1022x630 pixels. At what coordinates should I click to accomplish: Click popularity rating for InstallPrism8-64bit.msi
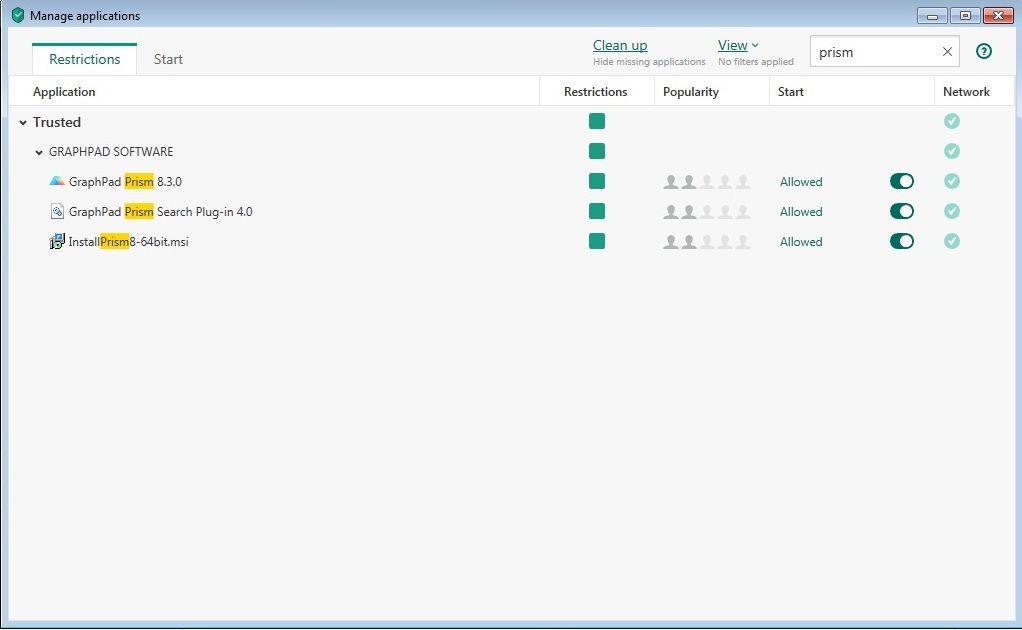(707, 242)
